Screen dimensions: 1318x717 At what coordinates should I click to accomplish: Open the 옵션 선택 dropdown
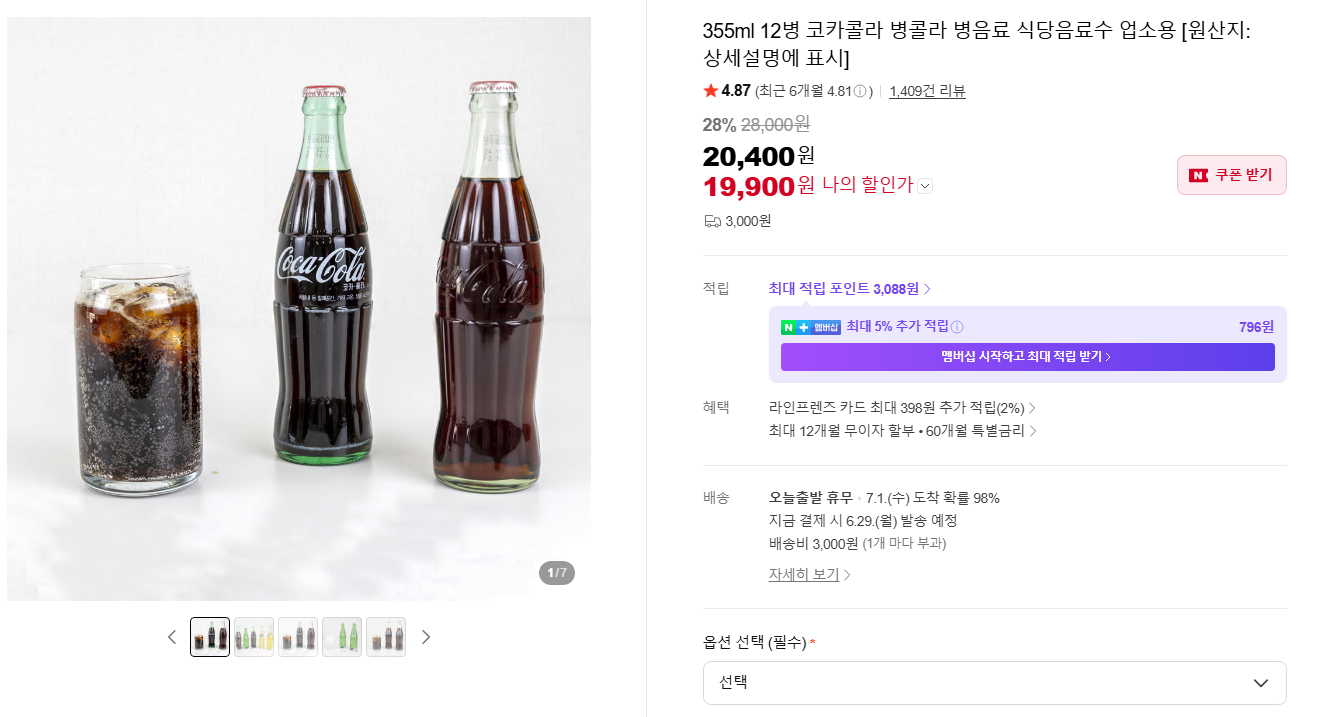[x=994, y=683]
